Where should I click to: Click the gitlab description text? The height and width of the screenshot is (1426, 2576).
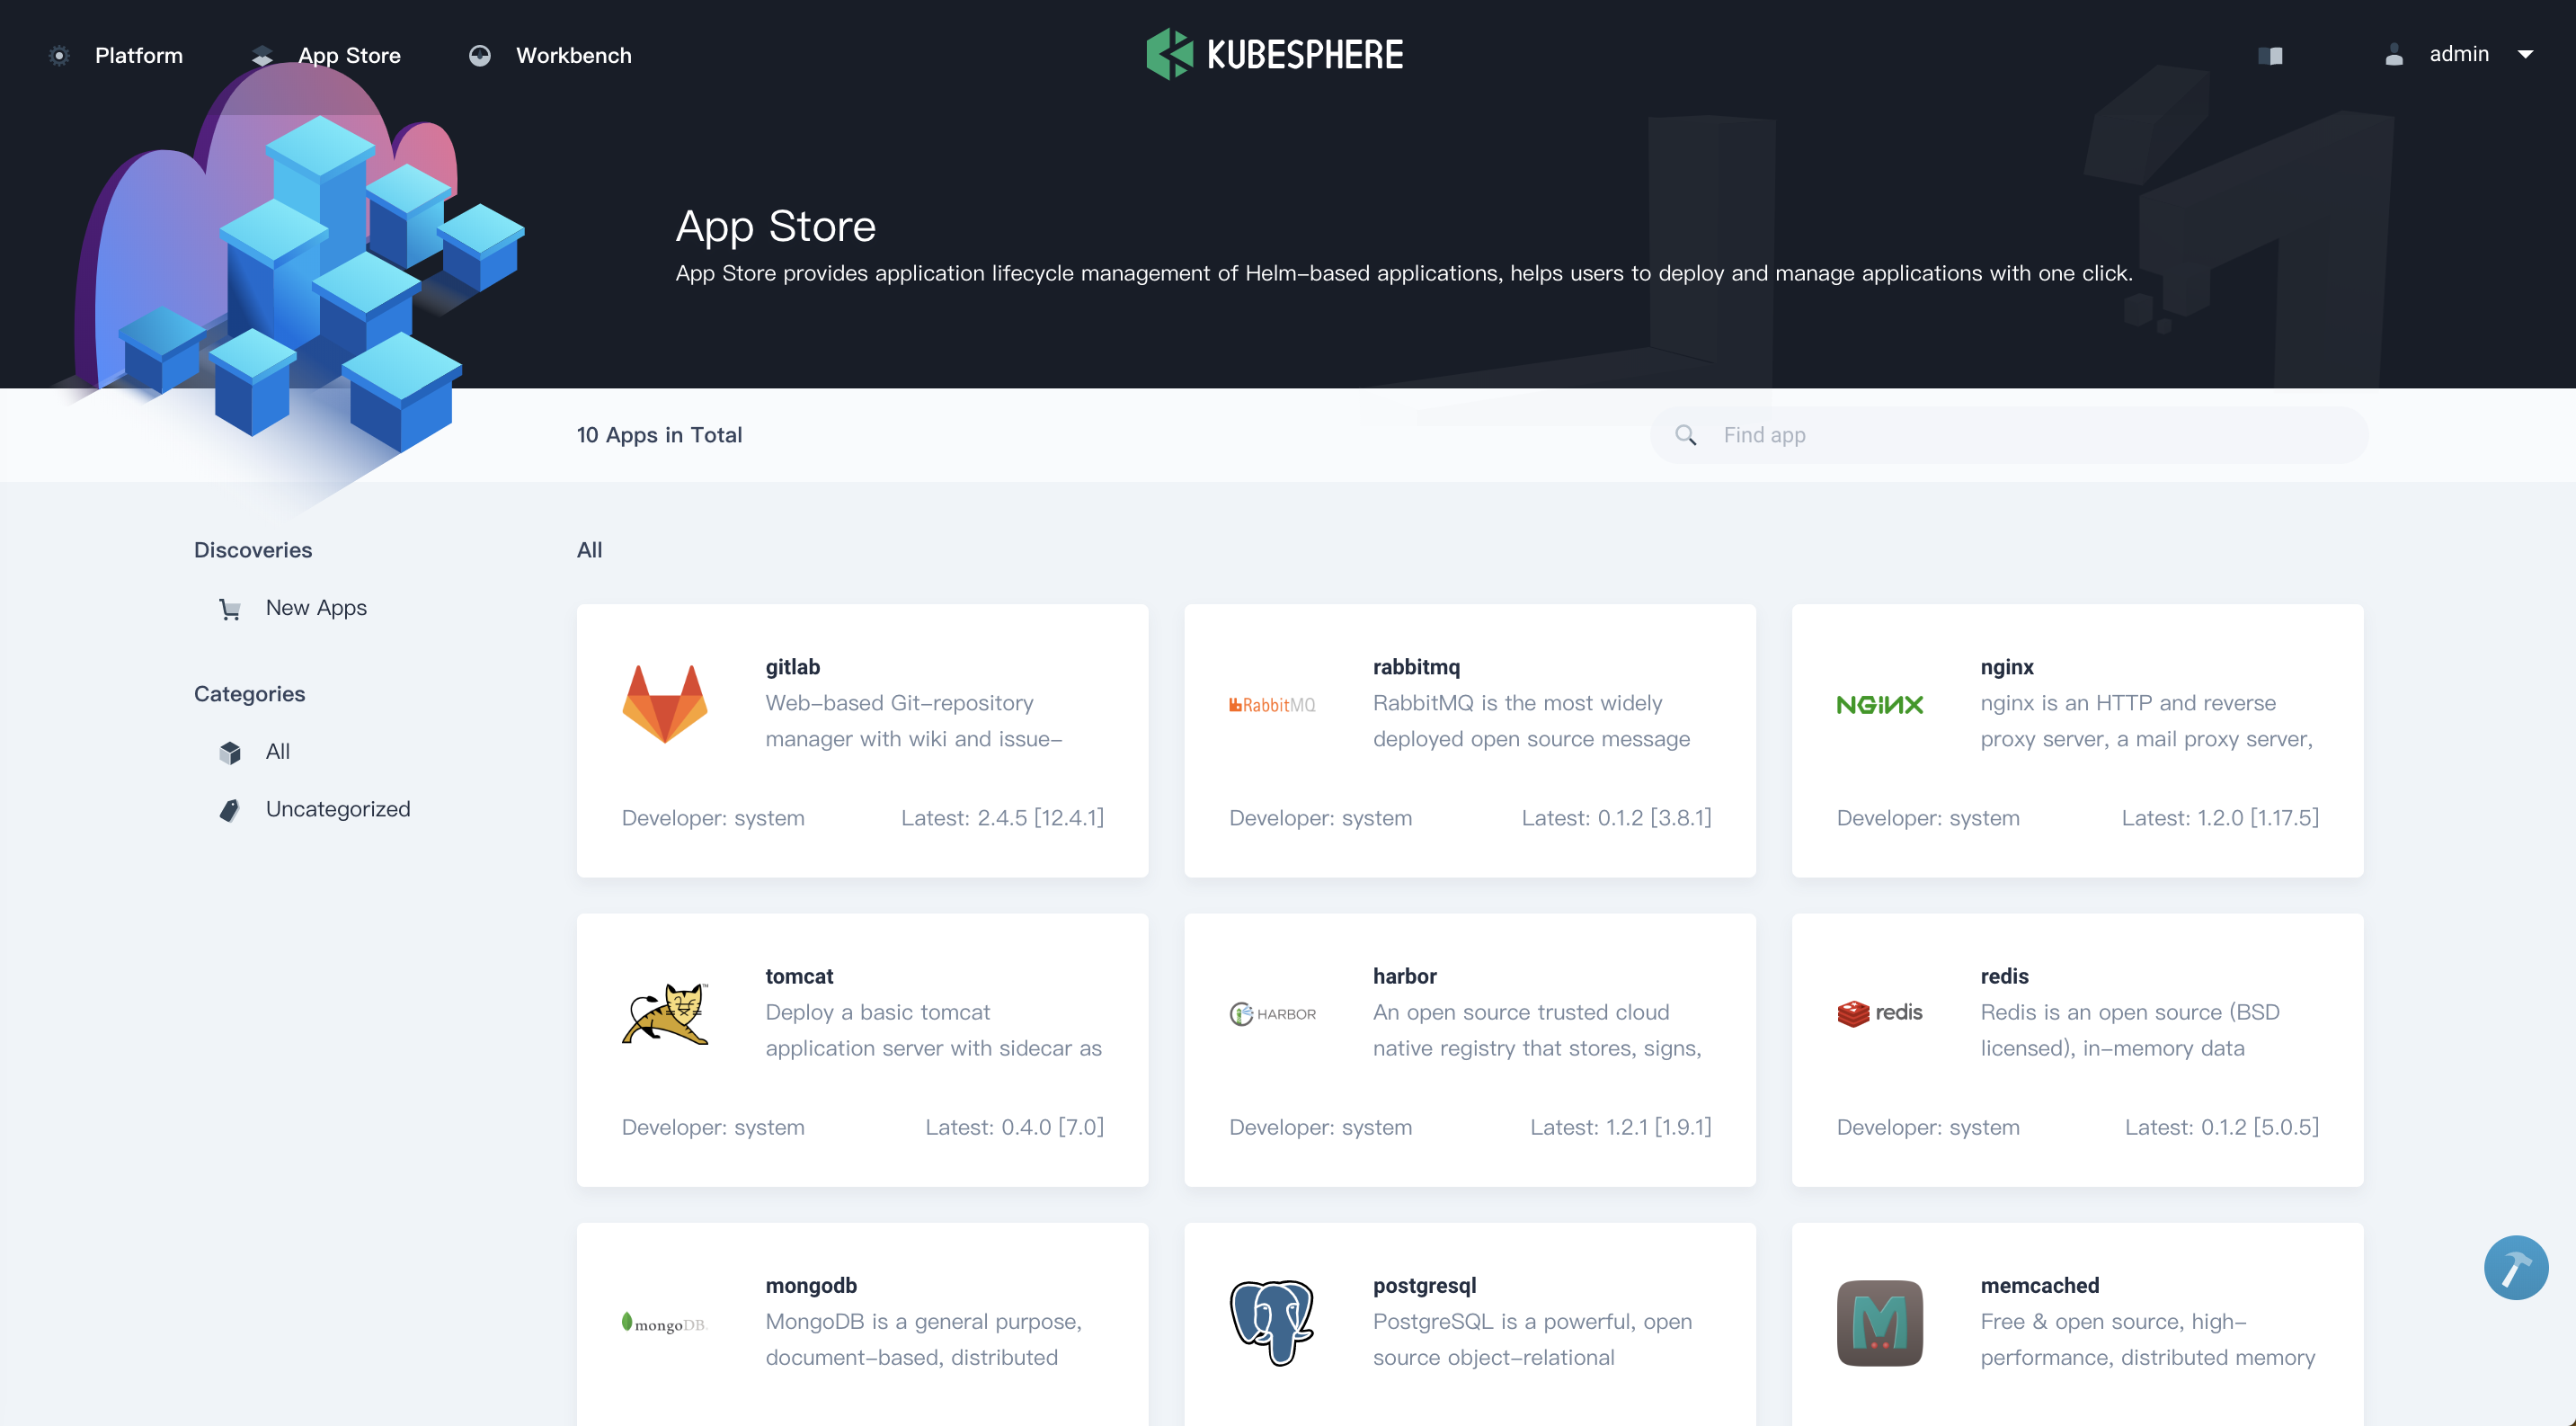pos(914,721)
